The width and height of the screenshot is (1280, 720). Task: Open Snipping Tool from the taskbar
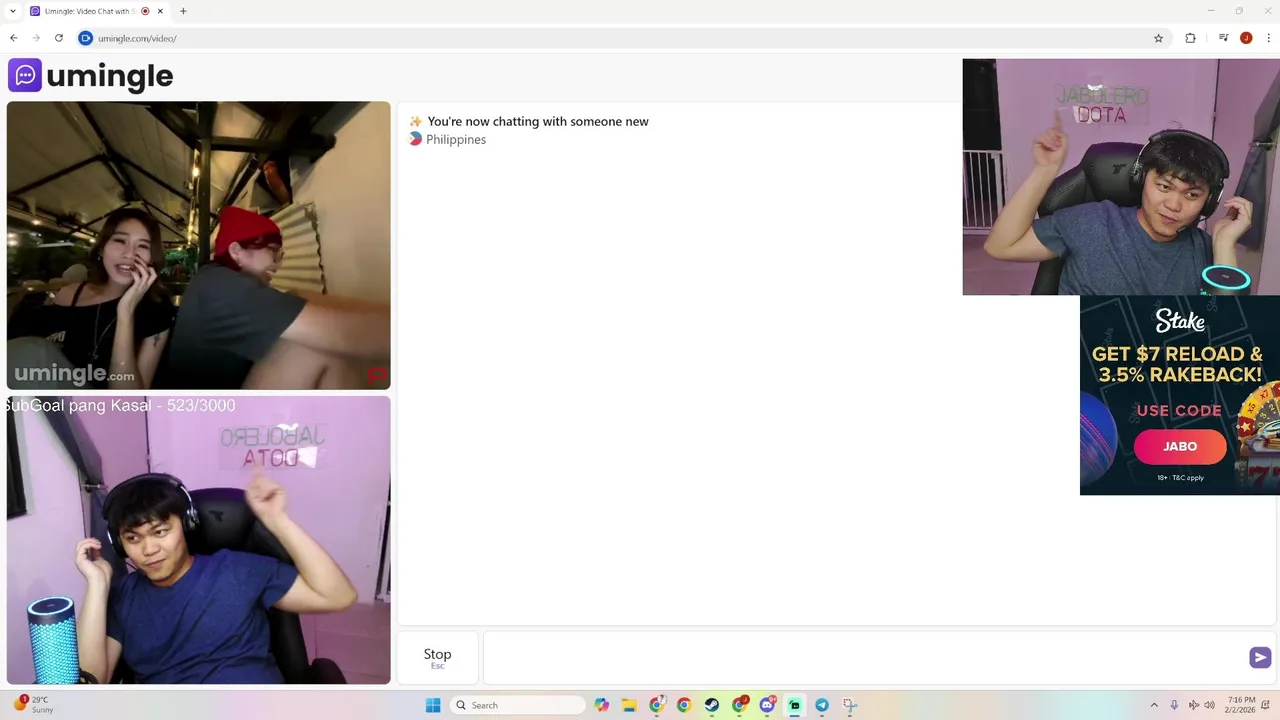click(x=849, y=705)
